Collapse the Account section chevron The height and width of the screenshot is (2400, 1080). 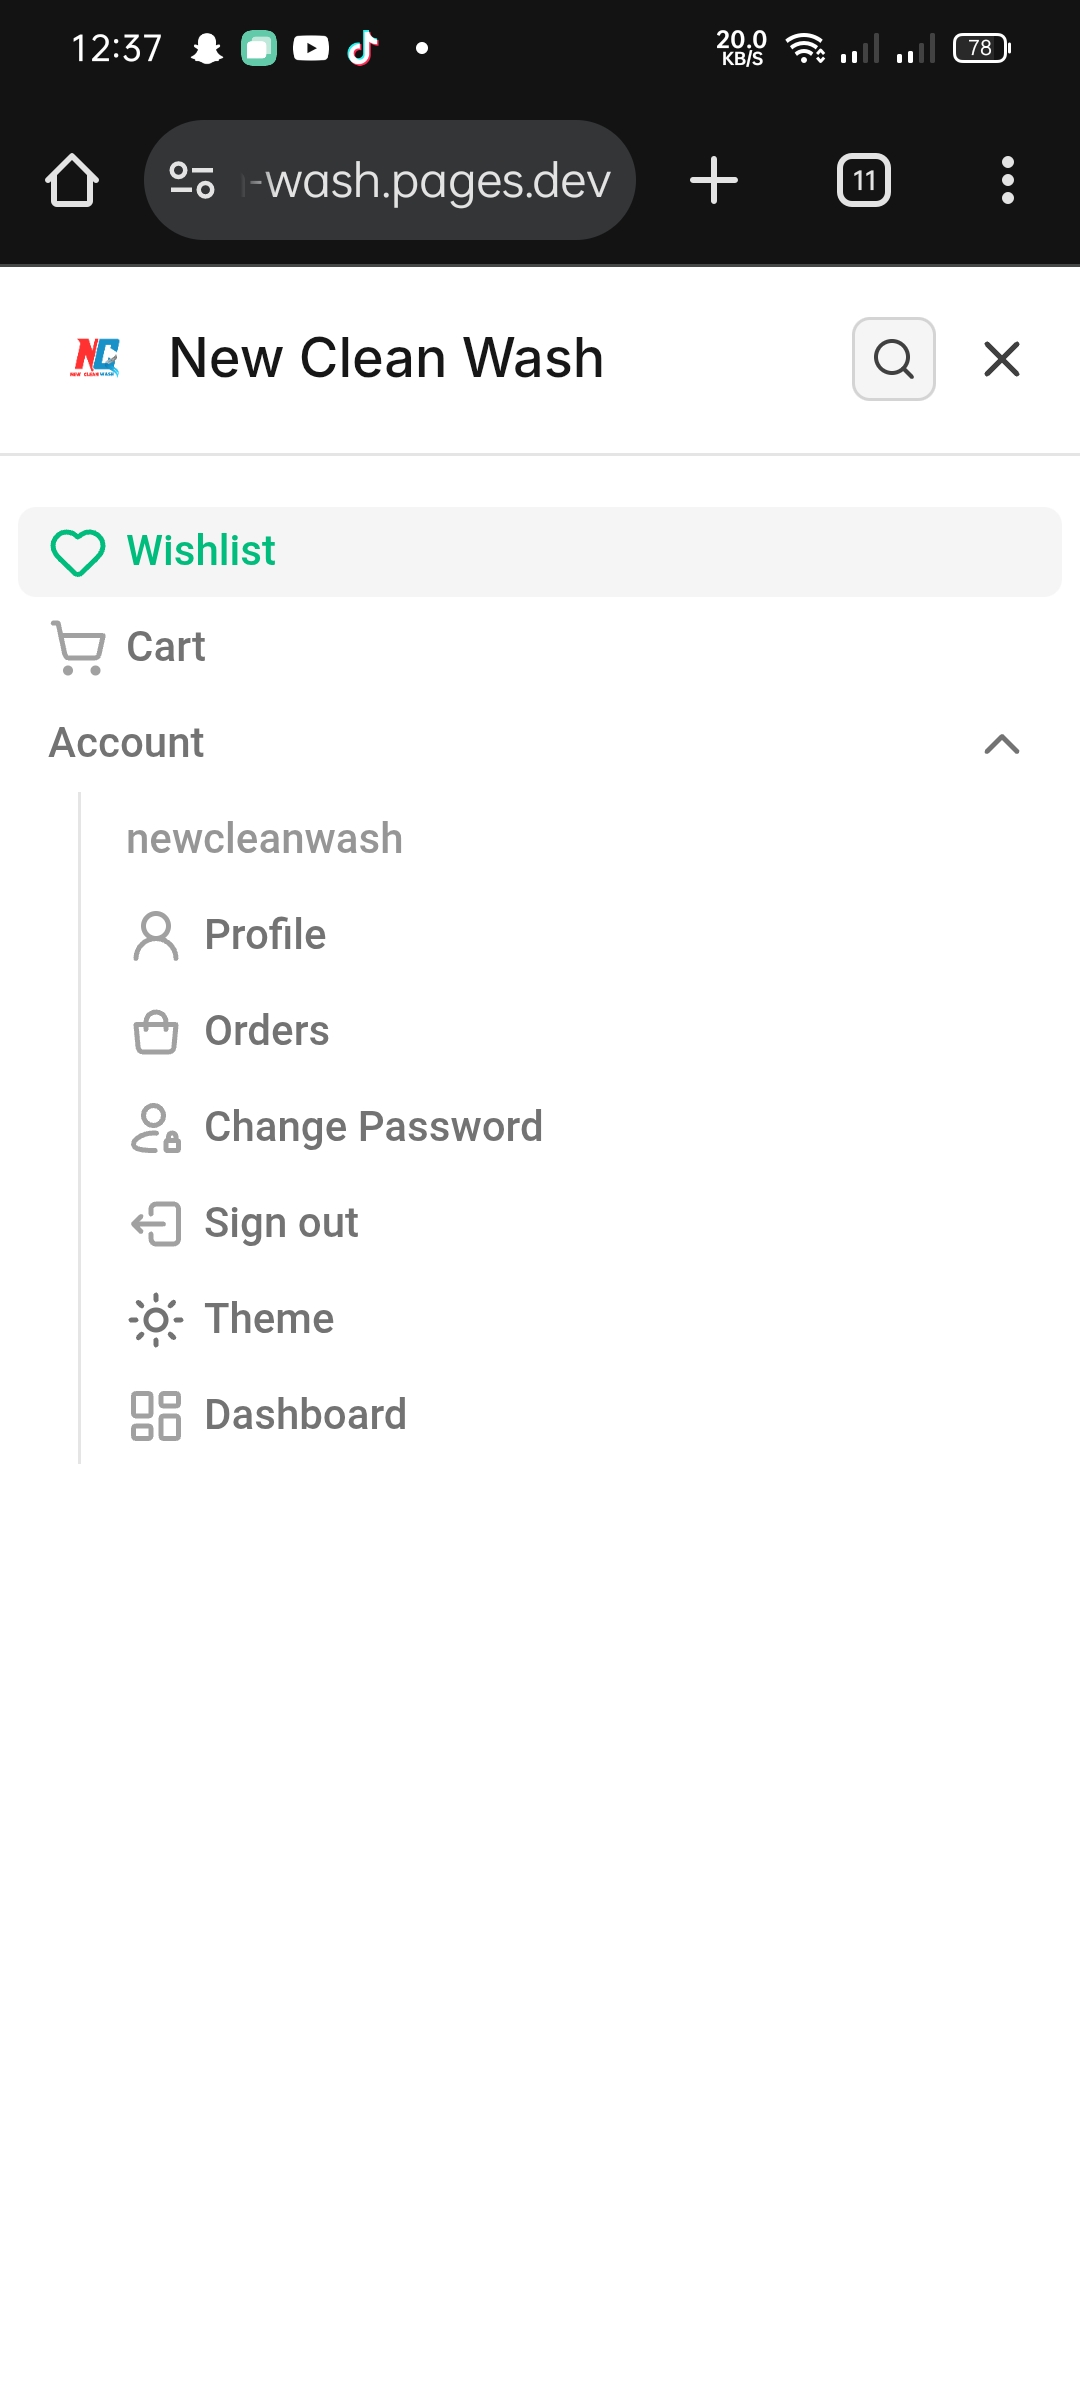click(1001, 744)
